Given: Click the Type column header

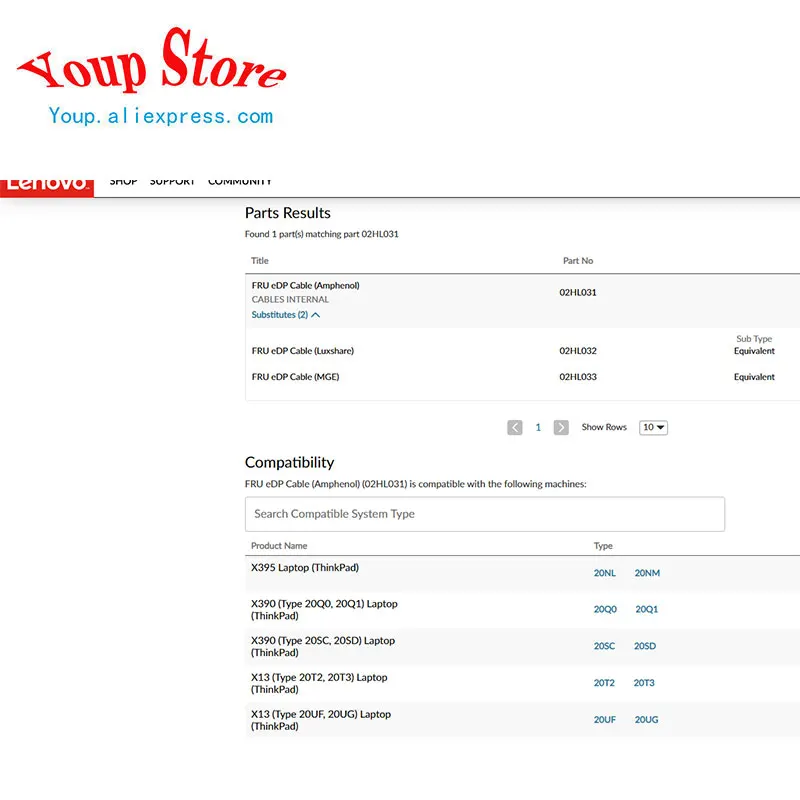Looking at the screenshot, I should pyautogui.click(x=603, y=545).
